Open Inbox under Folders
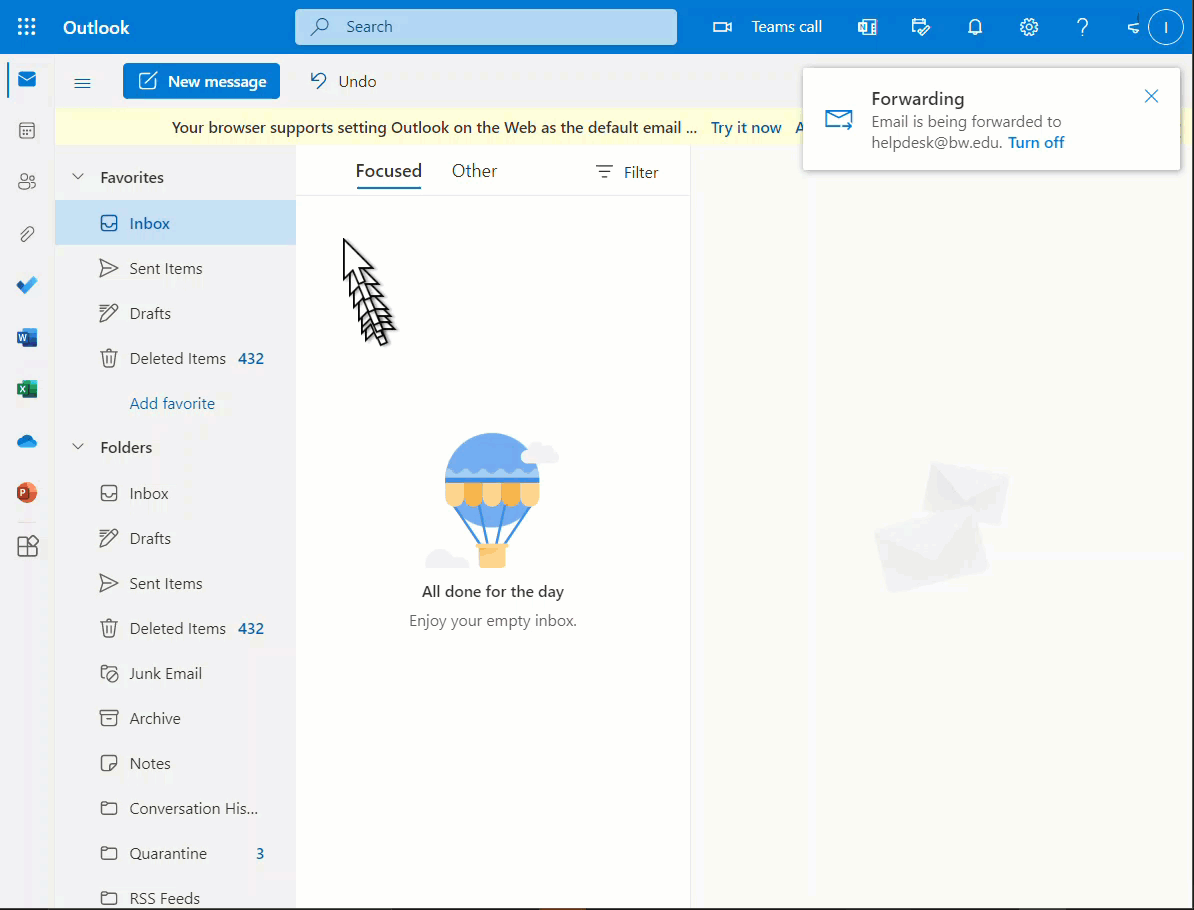Screen dimensions: 1194x910 176,493
